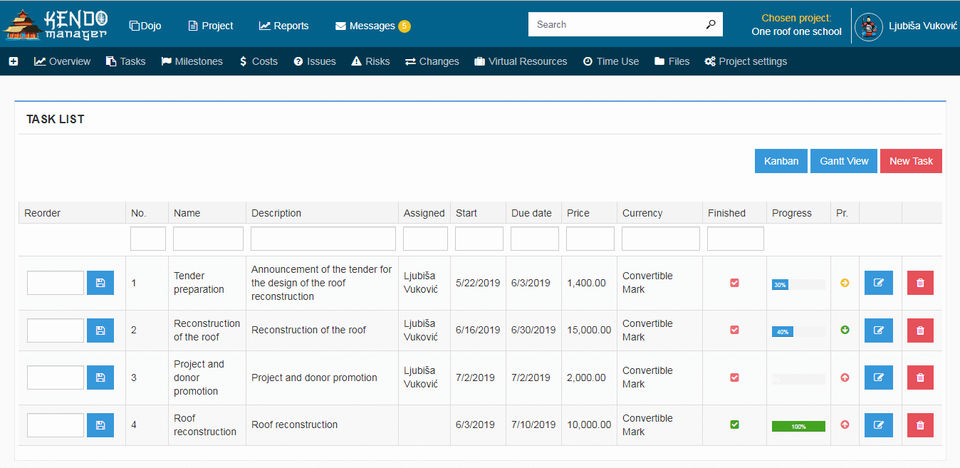The width and height of the screenshot is (960, 468).
Task: Click the save reorder icon for Tender preparation
Action: click(100, 284)
